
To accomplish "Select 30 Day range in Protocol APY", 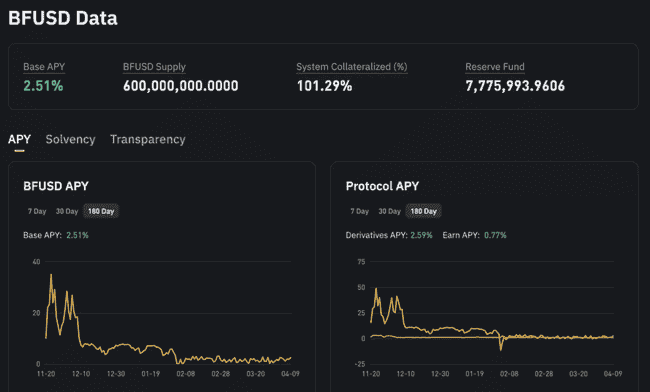I will (x=389, y=211).
